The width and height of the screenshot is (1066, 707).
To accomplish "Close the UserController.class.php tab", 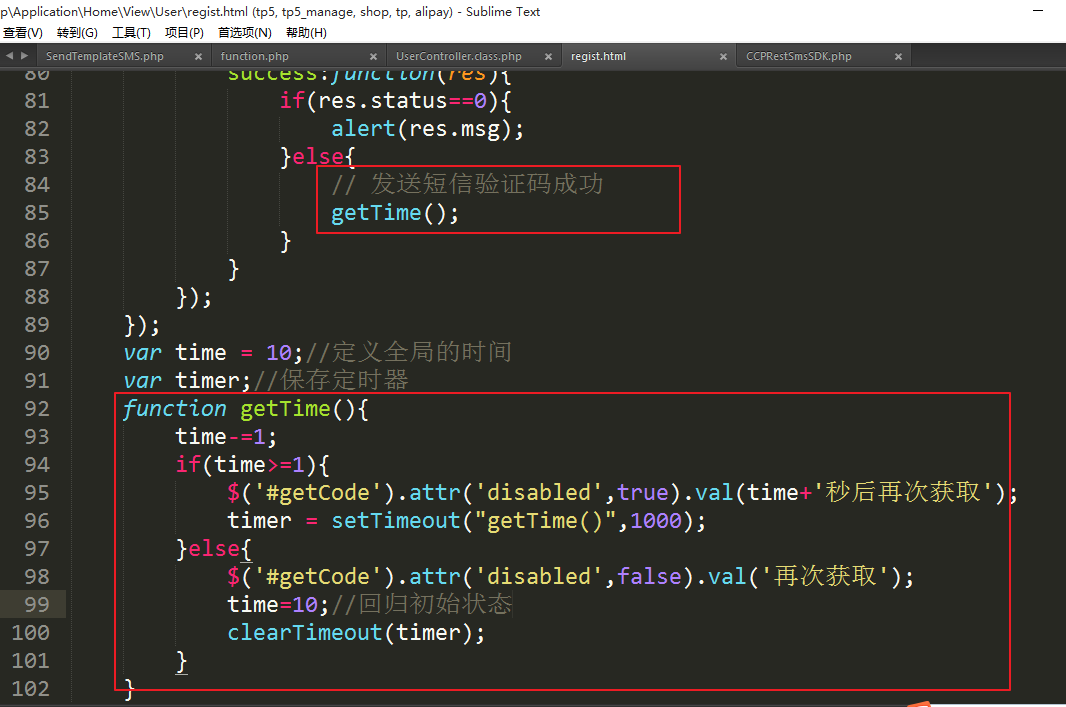I will pos(549,57).
